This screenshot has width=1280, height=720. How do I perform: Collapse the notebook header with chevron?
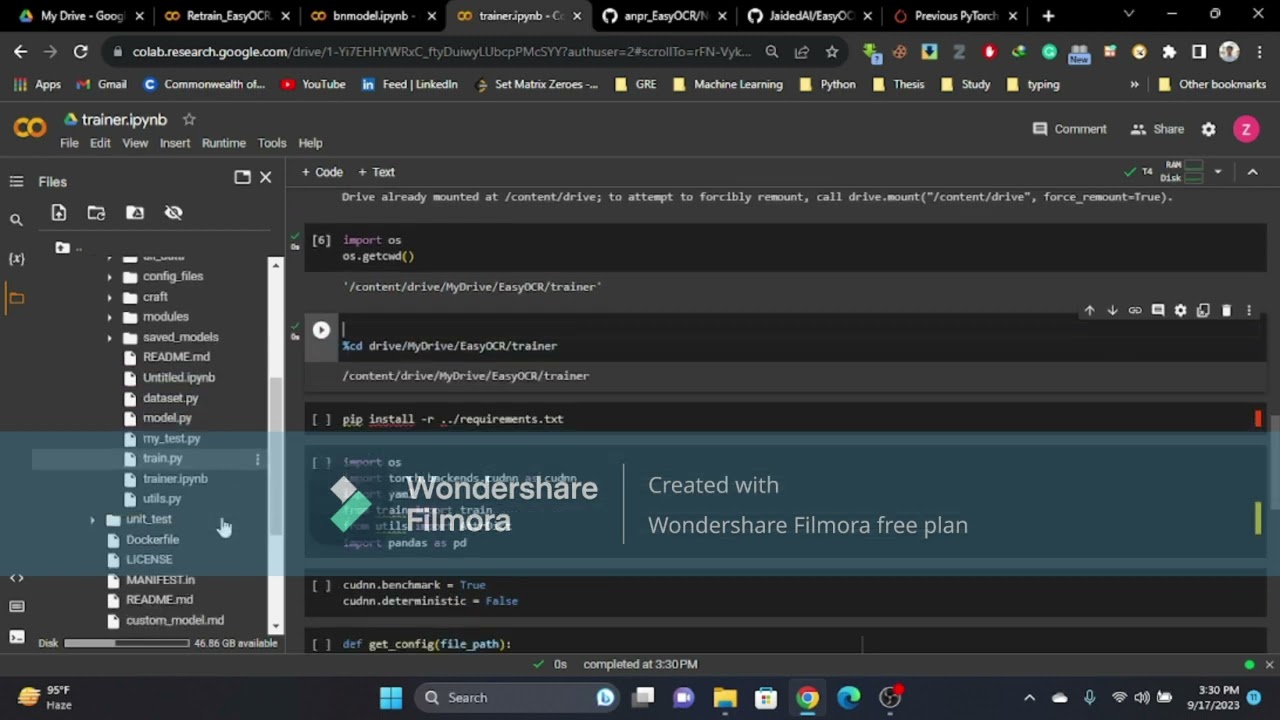tap(1252, 172)
